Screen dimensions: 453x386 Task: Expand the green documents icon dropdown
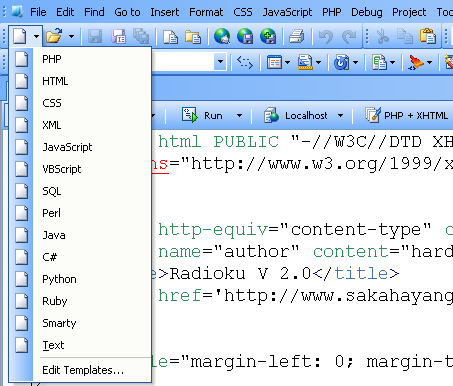click(392, 62)
